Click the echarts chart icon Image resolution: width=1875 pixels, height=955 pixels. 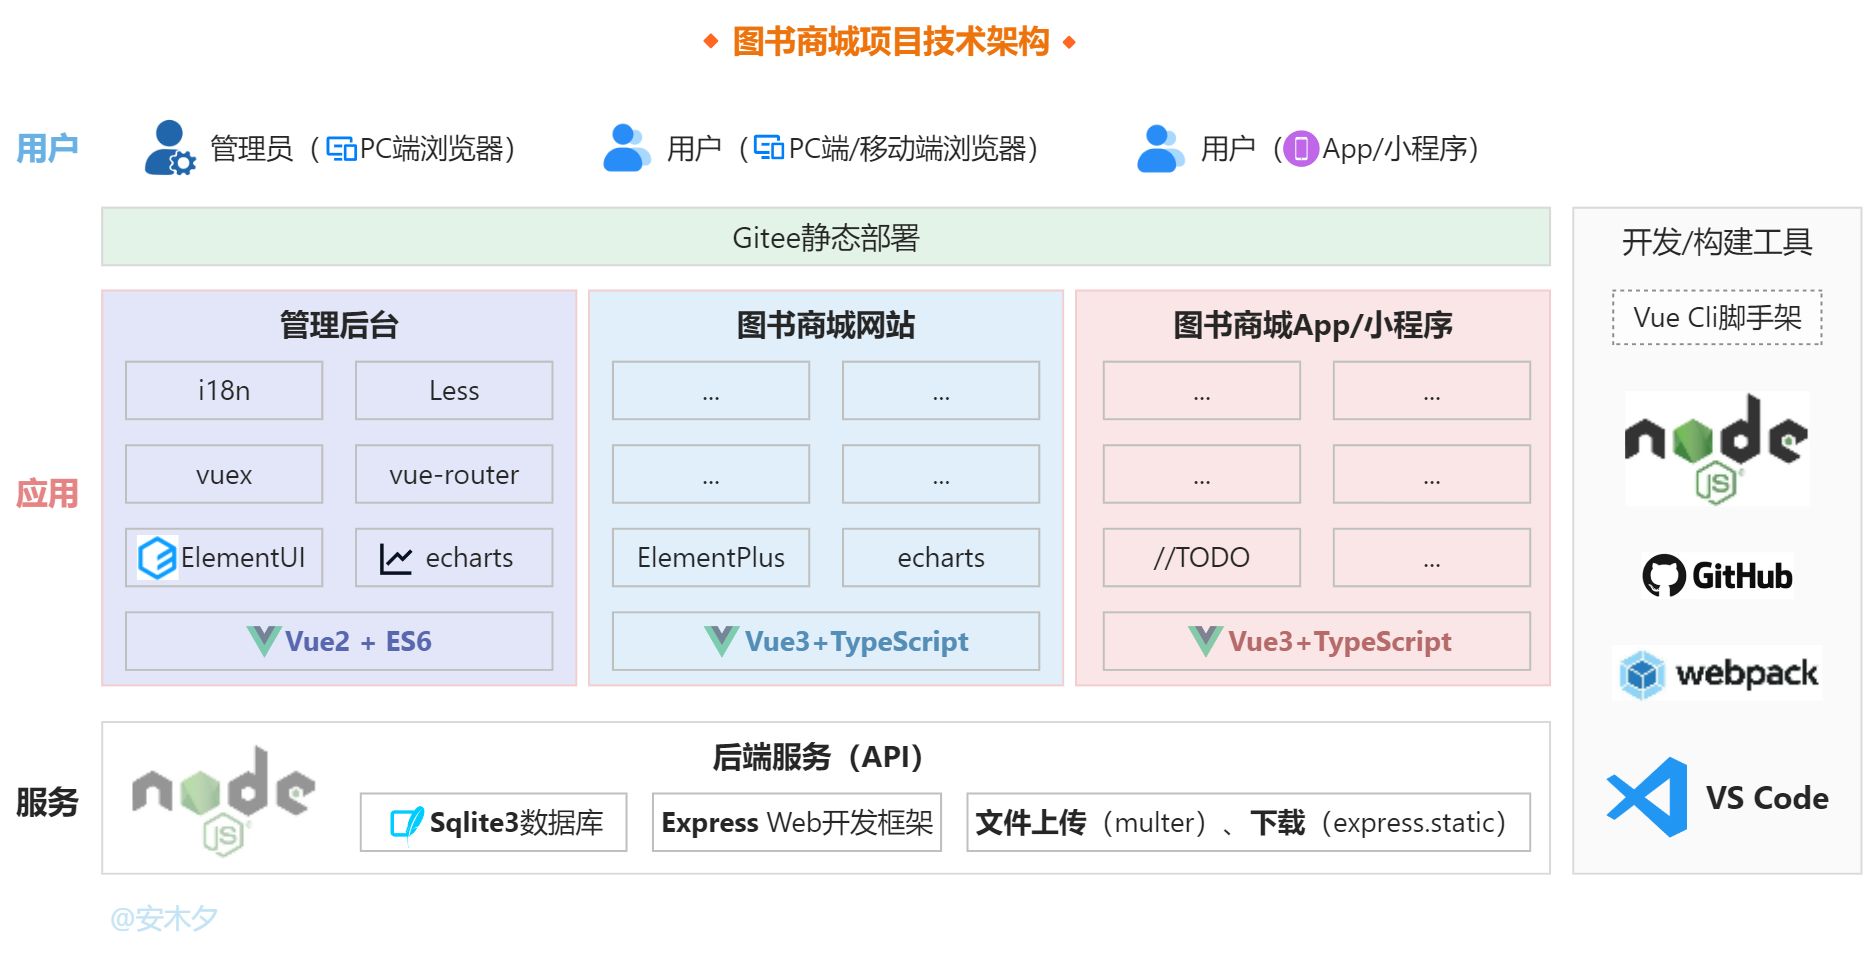click(x=396, y=557)
